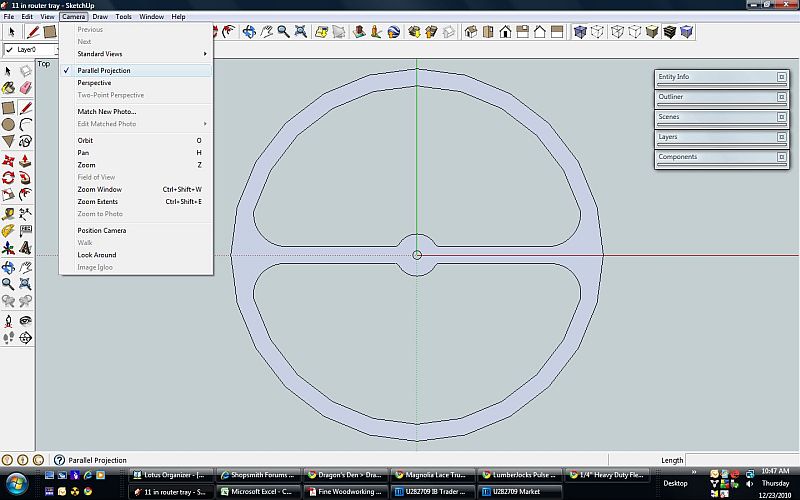800x500 pixels.
Task: Expand the Components panel
Action: pos(782,157)
